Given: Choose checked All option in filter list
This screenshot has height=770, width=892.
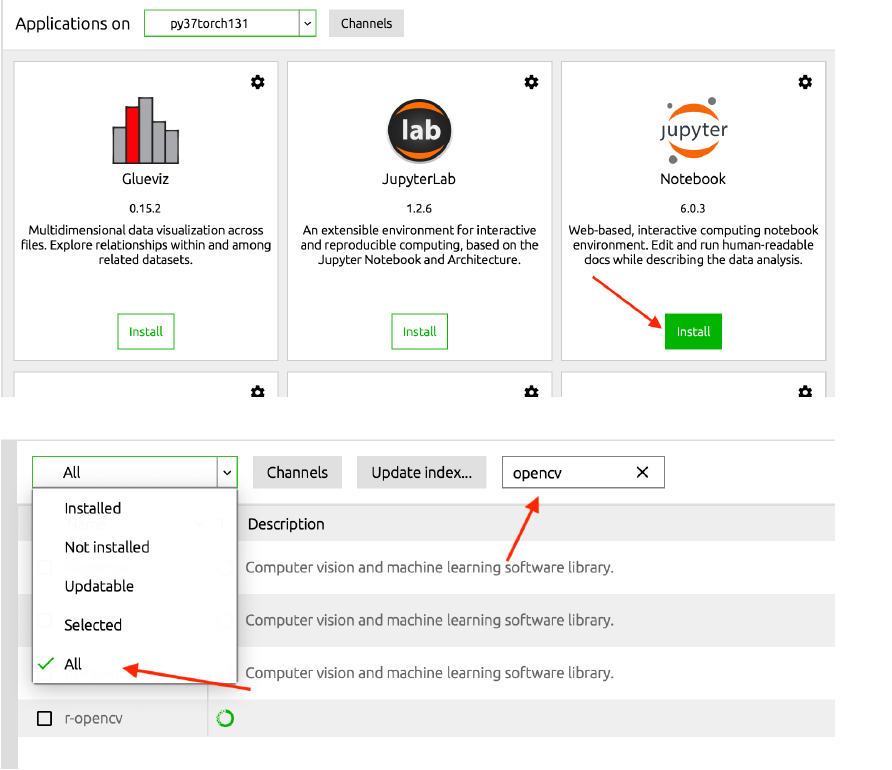Looking at the screenshot, I should (x=73, y=664).
